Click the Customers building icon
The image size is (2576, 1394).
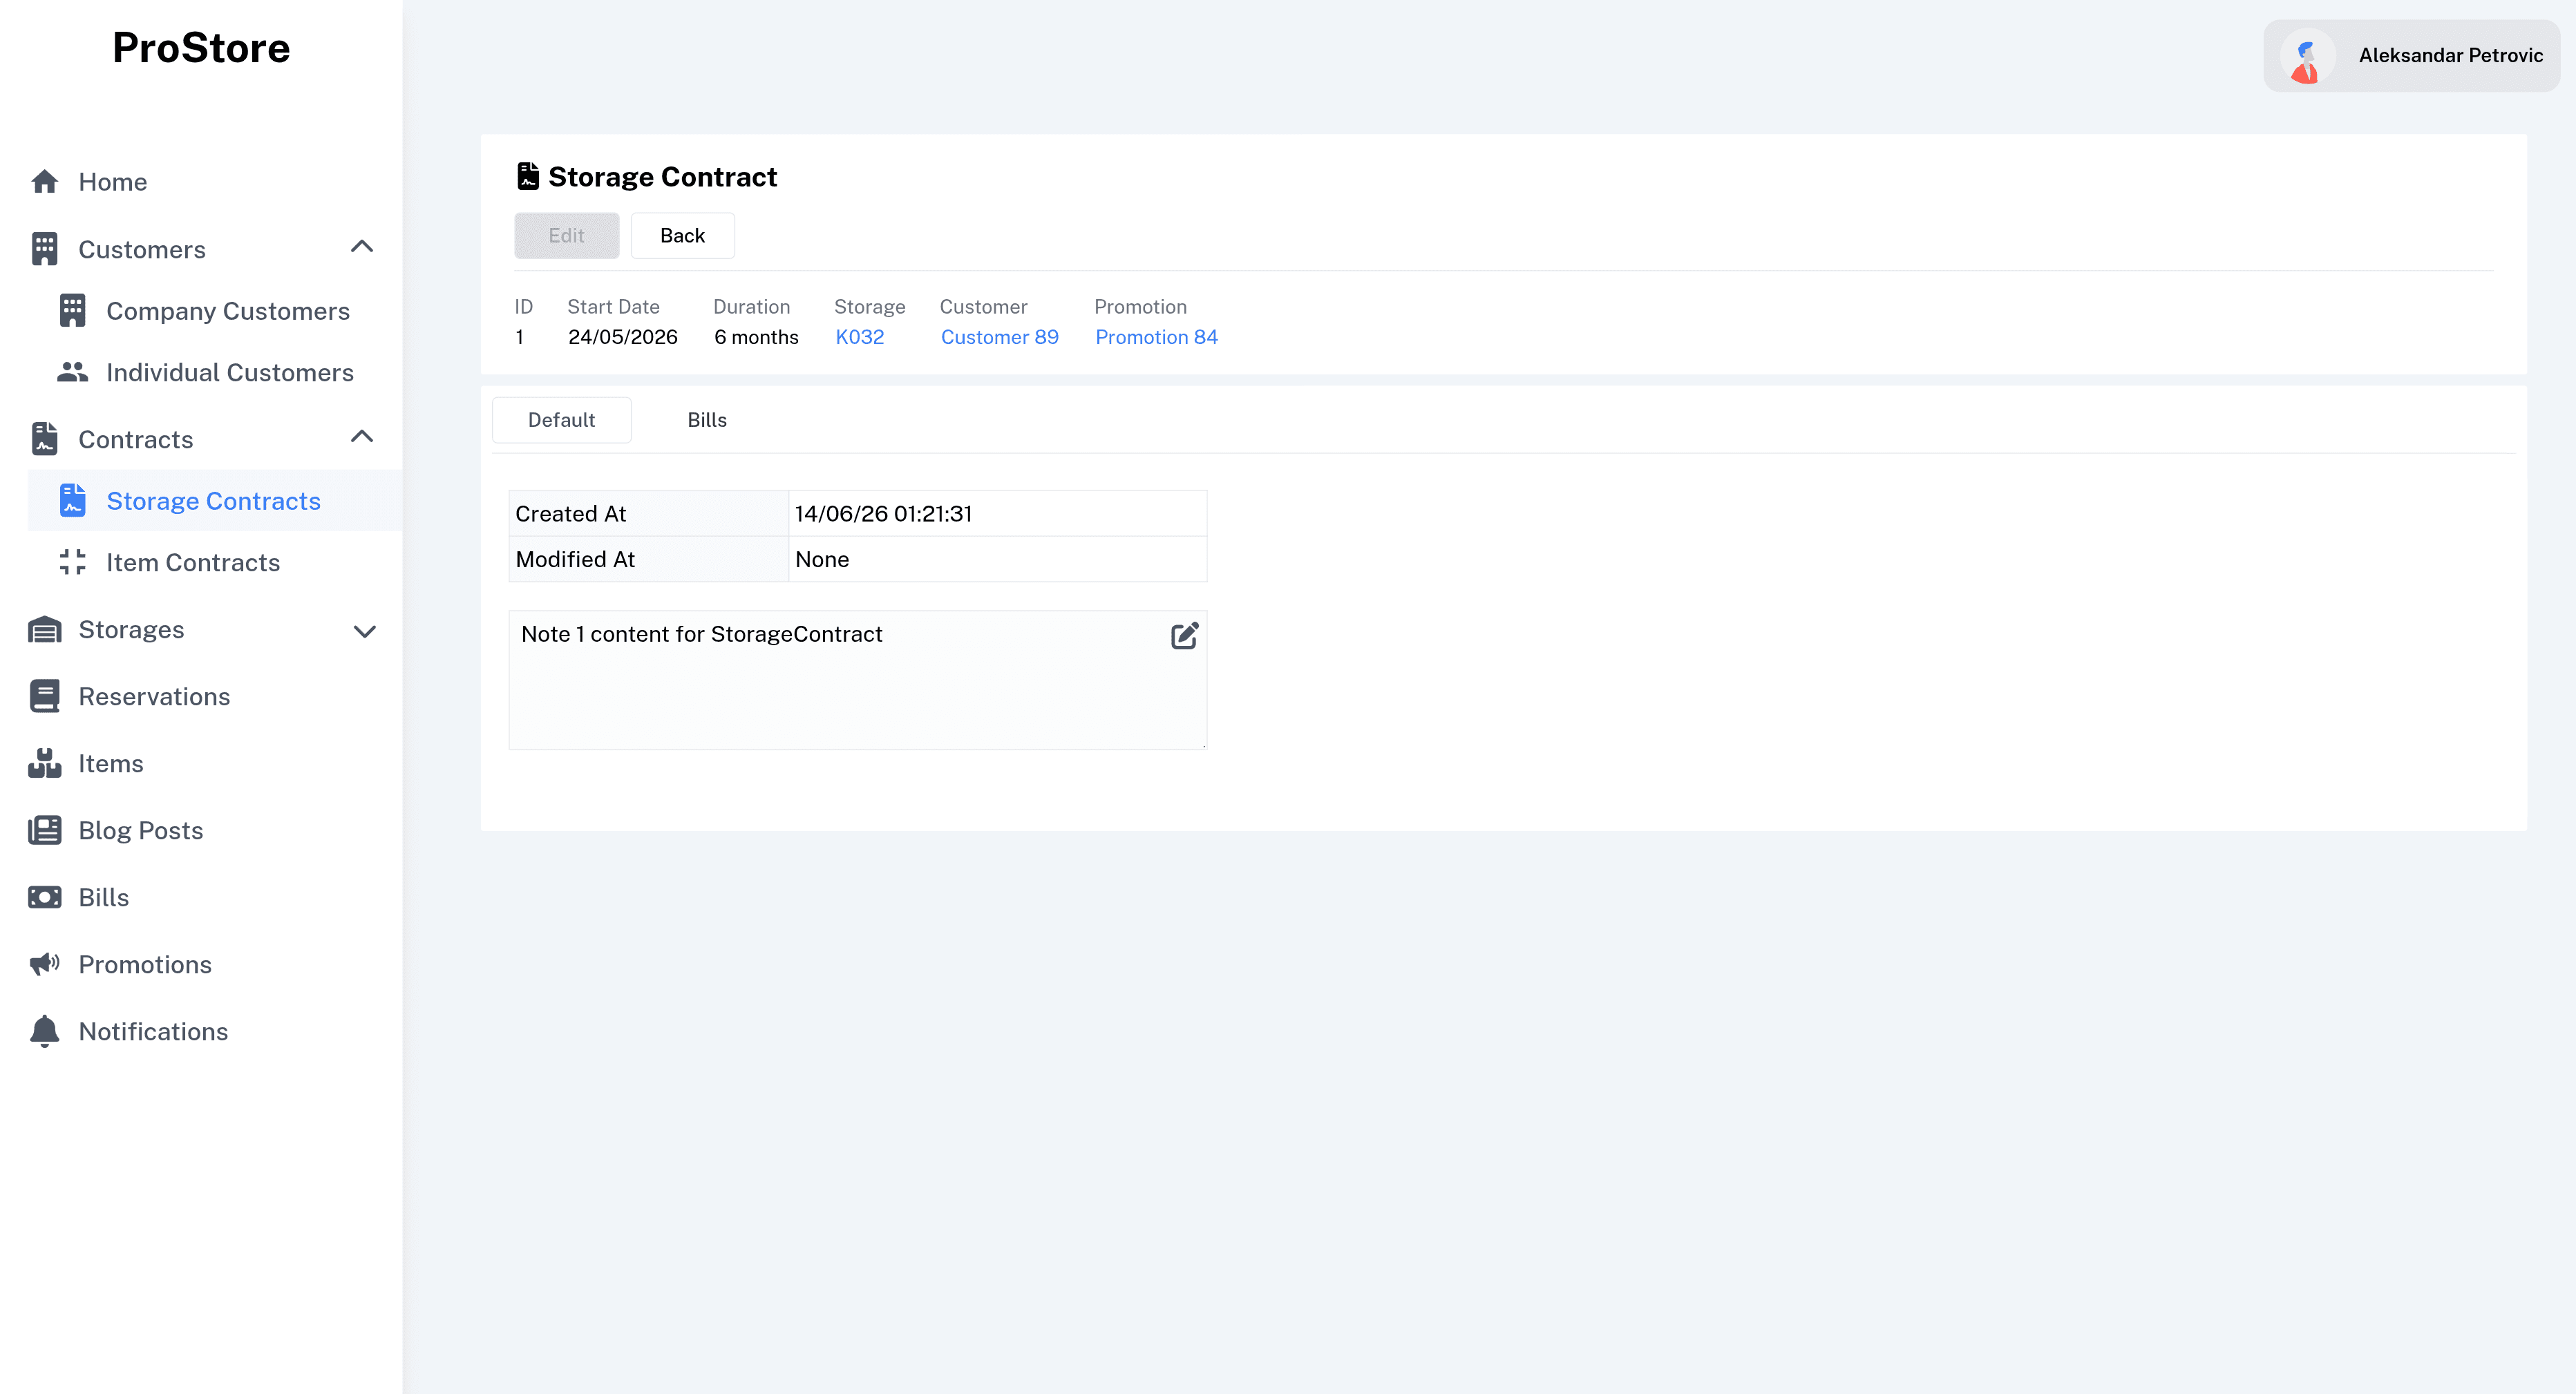pyautogui.click(x=44, y=249)
